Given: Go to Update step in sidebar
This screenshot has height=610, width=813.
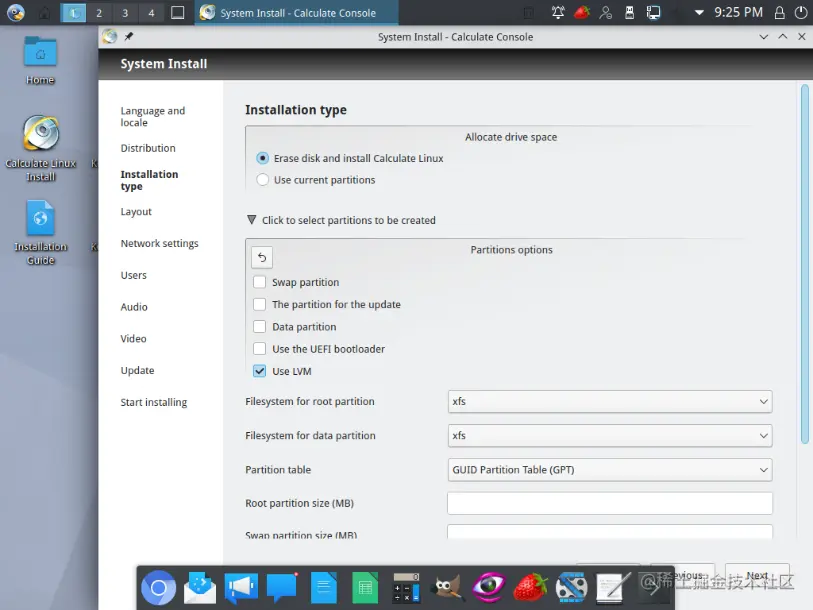Looking at the screenshot, I should (x=137, y=370).
